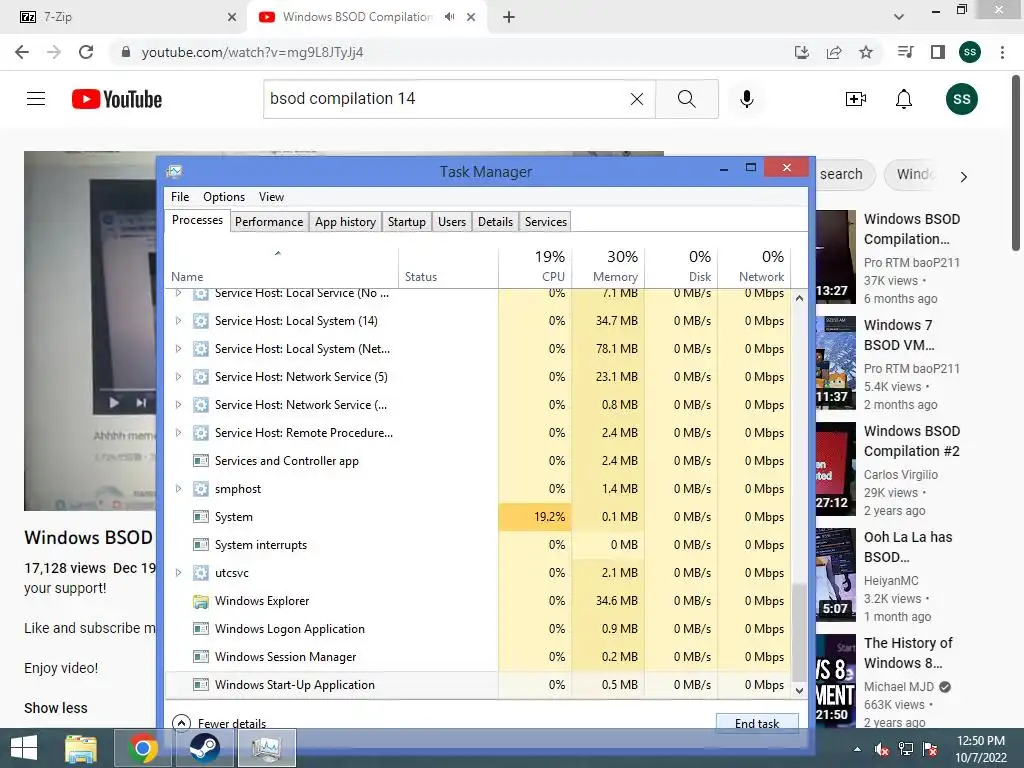
Task: Click the YouTube logo
Action: pos(117,99)
